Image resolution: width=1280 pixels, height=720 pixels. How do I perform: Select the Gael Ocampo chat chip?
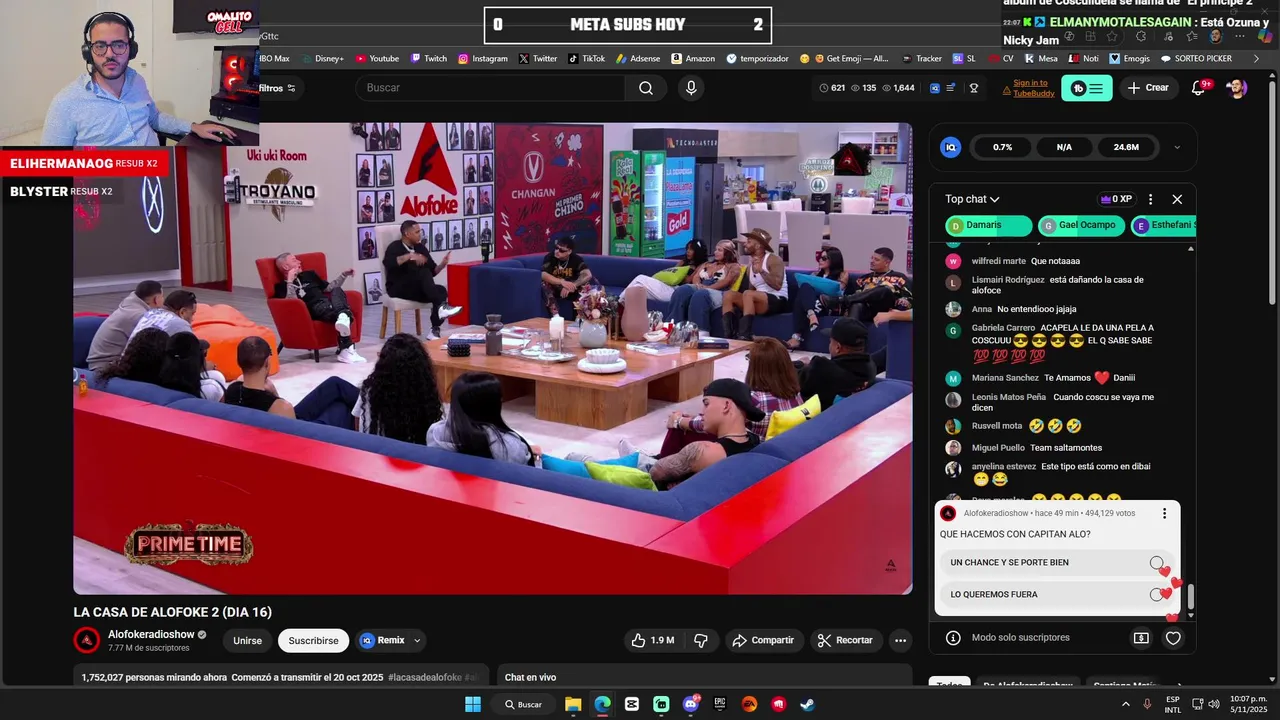coord(1081,226)
